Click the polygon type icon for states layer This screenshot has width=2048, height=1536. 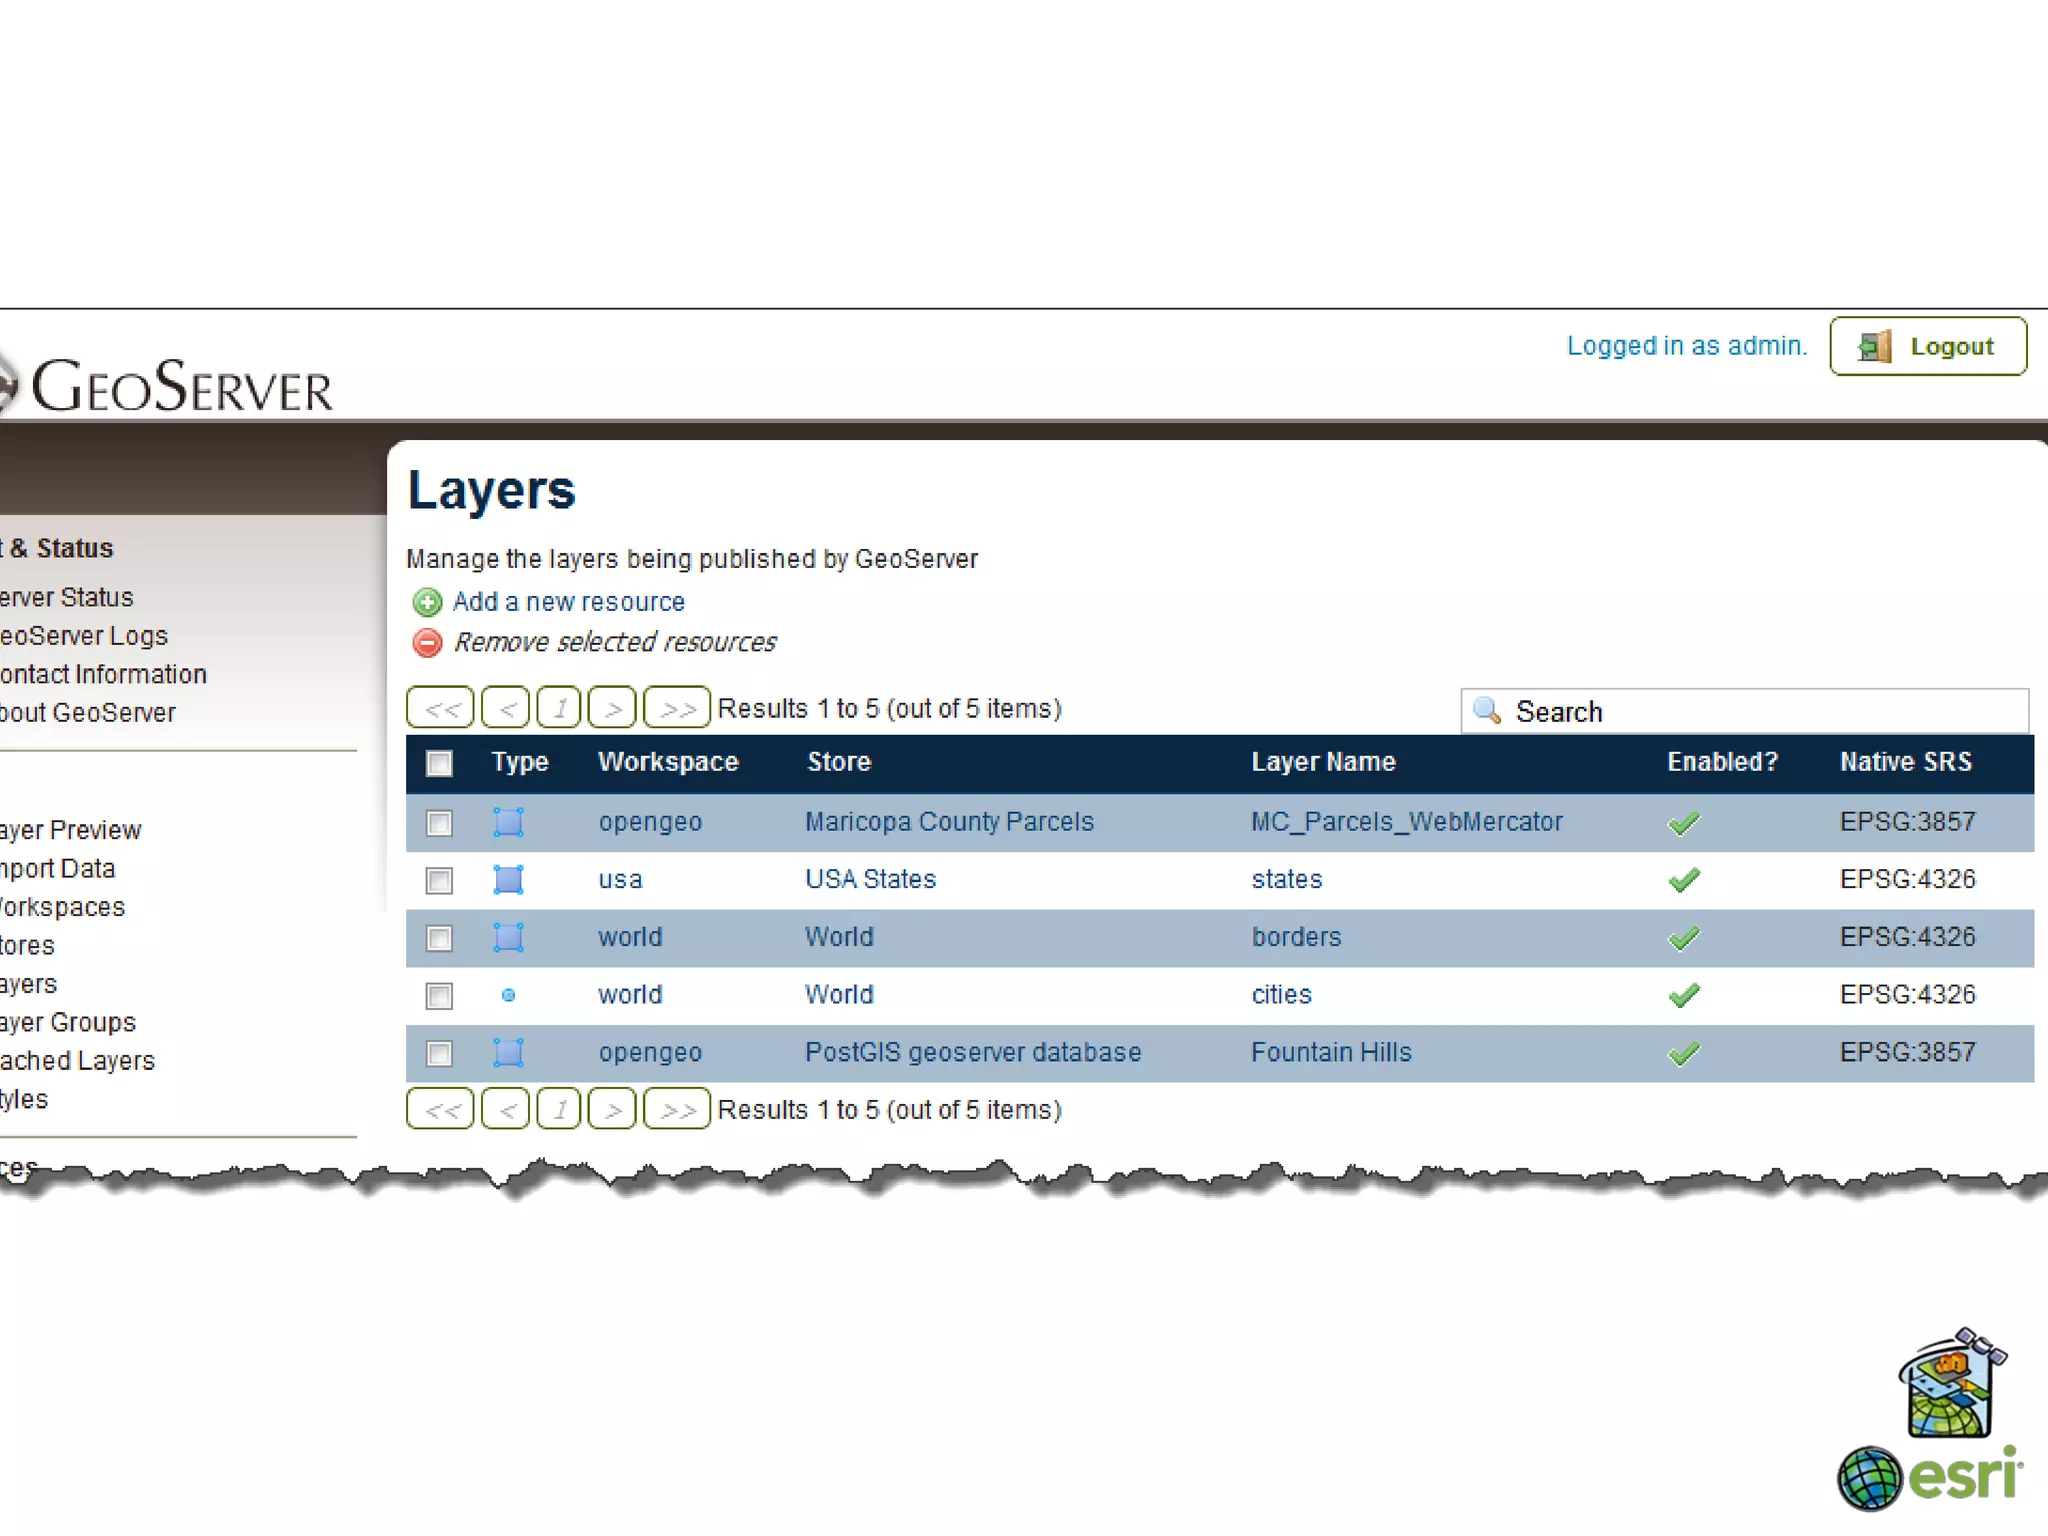(x=508, y=880)
